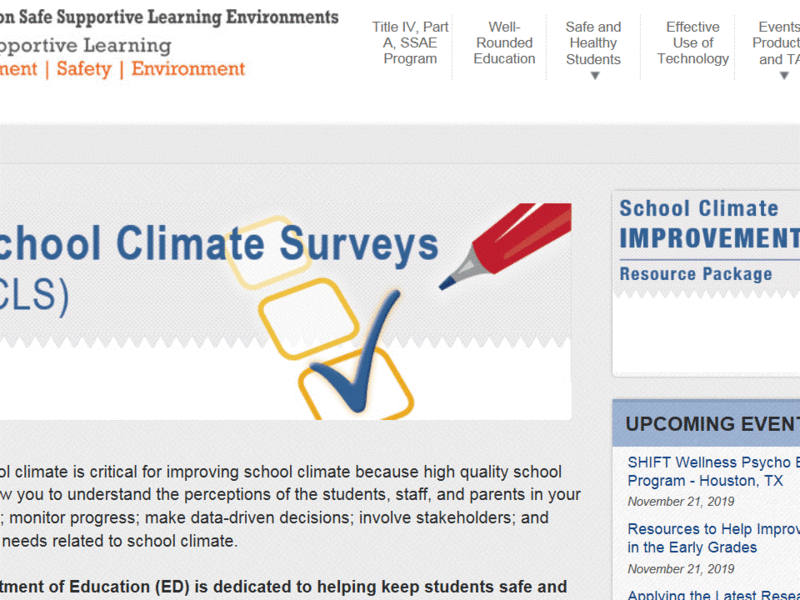This screenshot has height=600, width=800.
Task: Open the SHIFT Wellness Psycho event link
Action: tap(714, 471)
